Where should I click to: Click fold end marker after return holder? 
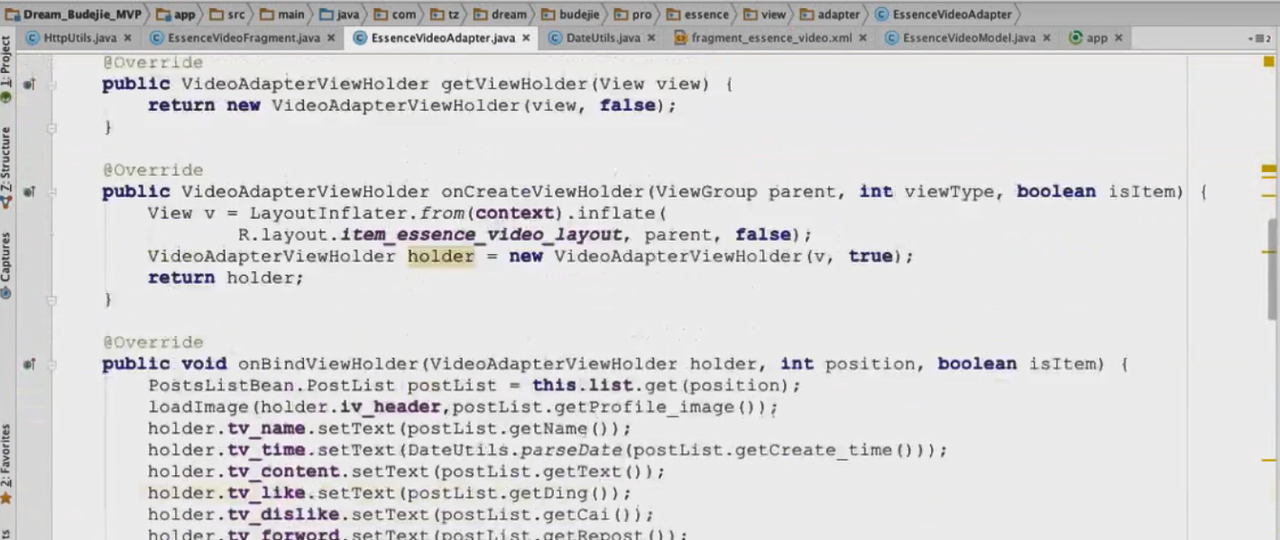[52, 299]
